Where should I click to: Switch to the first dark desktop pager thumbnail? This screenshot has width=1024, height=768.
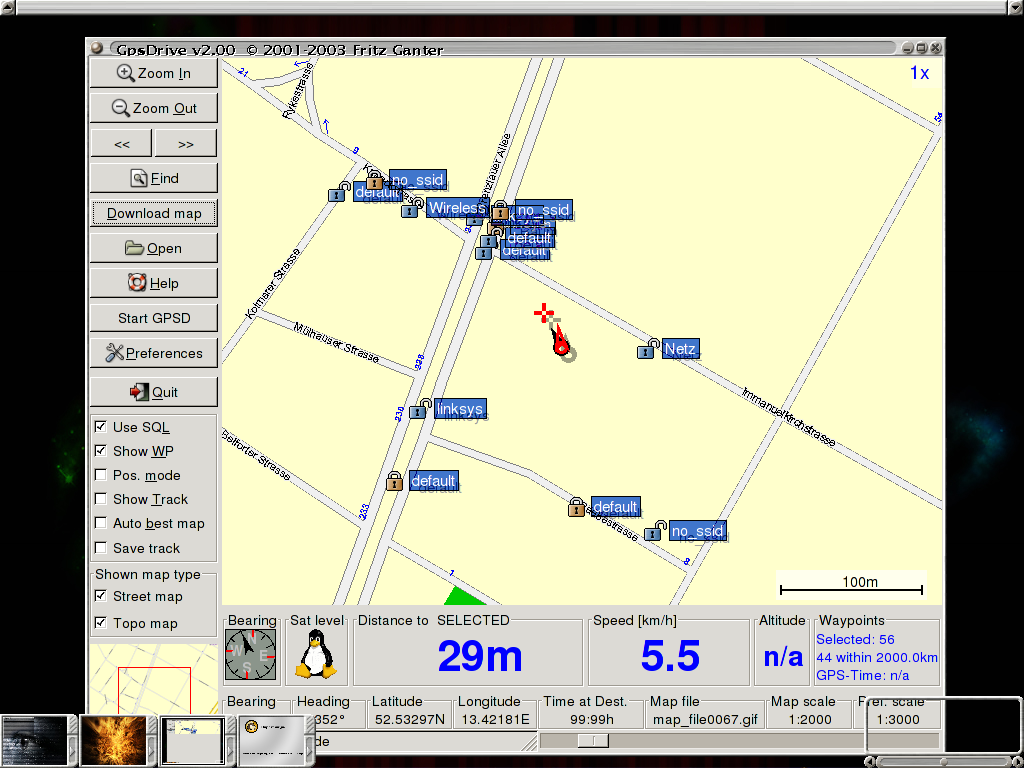[35, 740]
